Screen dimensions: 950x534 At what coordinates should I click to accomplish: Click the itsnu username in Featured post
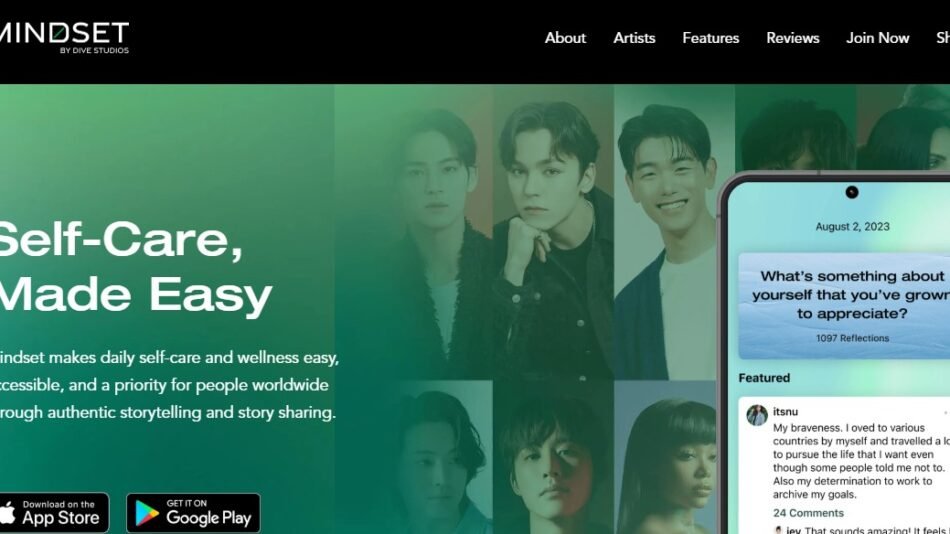[785, 412]
